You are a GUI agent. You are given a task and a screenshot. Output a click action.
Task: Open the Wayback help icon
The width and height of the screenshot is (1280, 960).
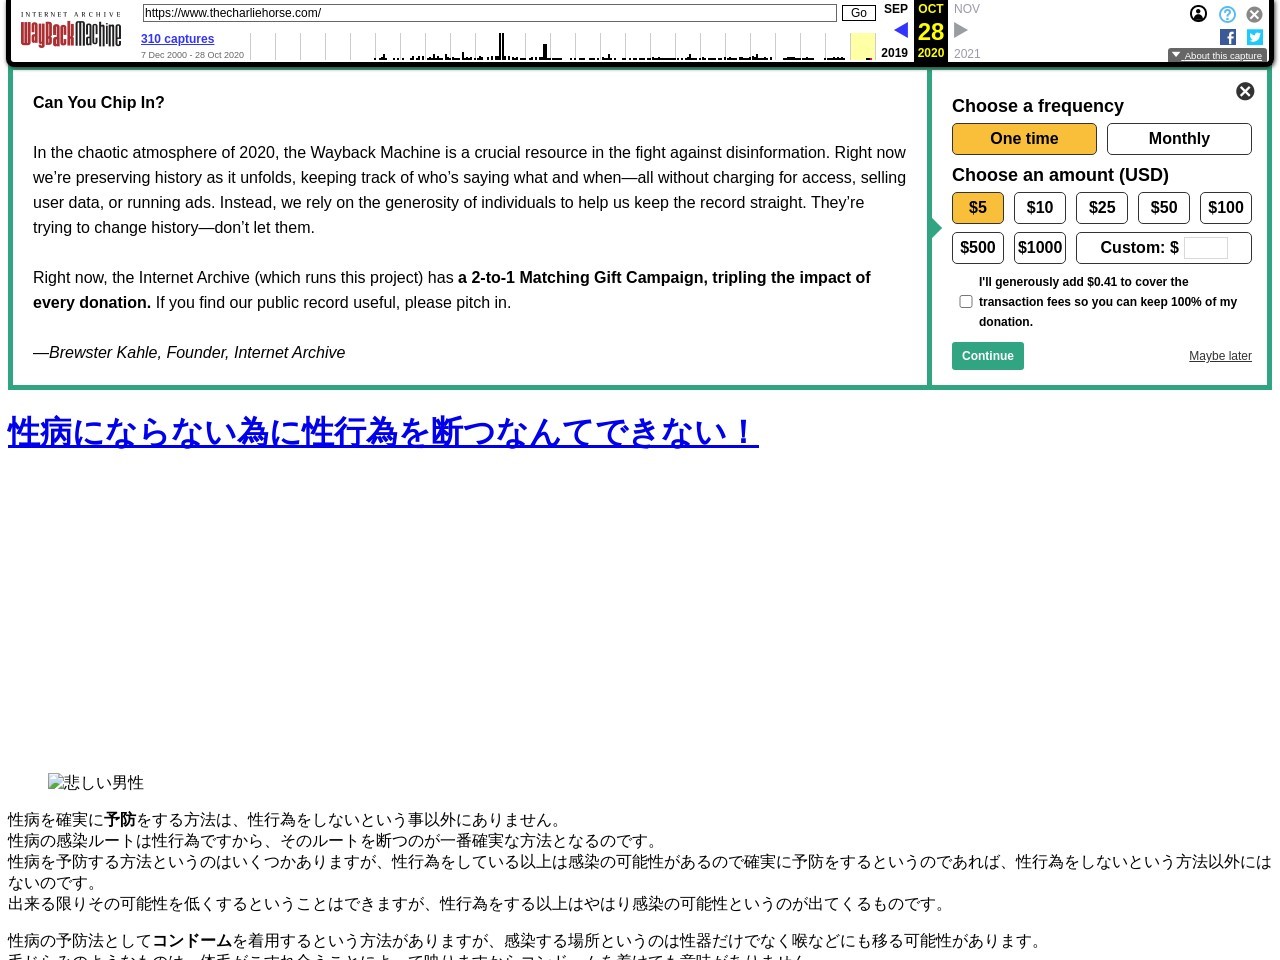[x=1227, y=14]
